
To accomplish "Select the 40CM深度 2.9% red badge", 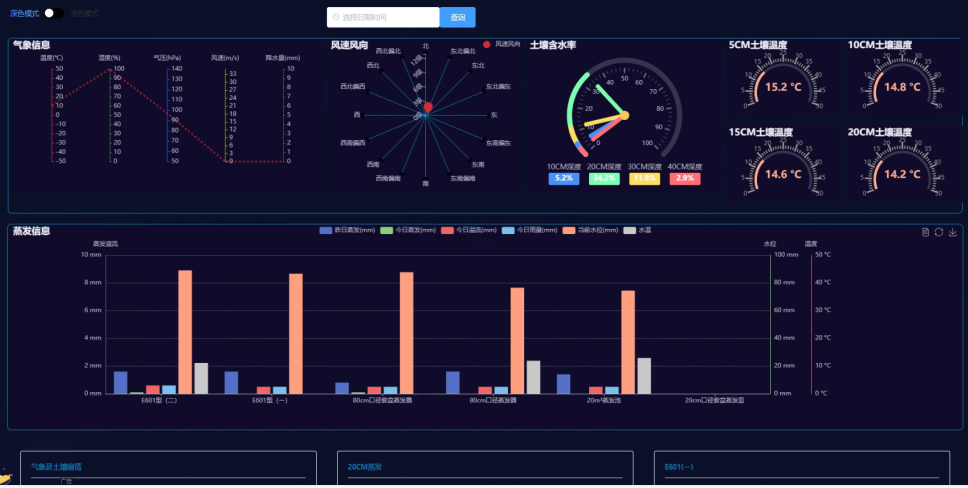I will tap(685, 178).
